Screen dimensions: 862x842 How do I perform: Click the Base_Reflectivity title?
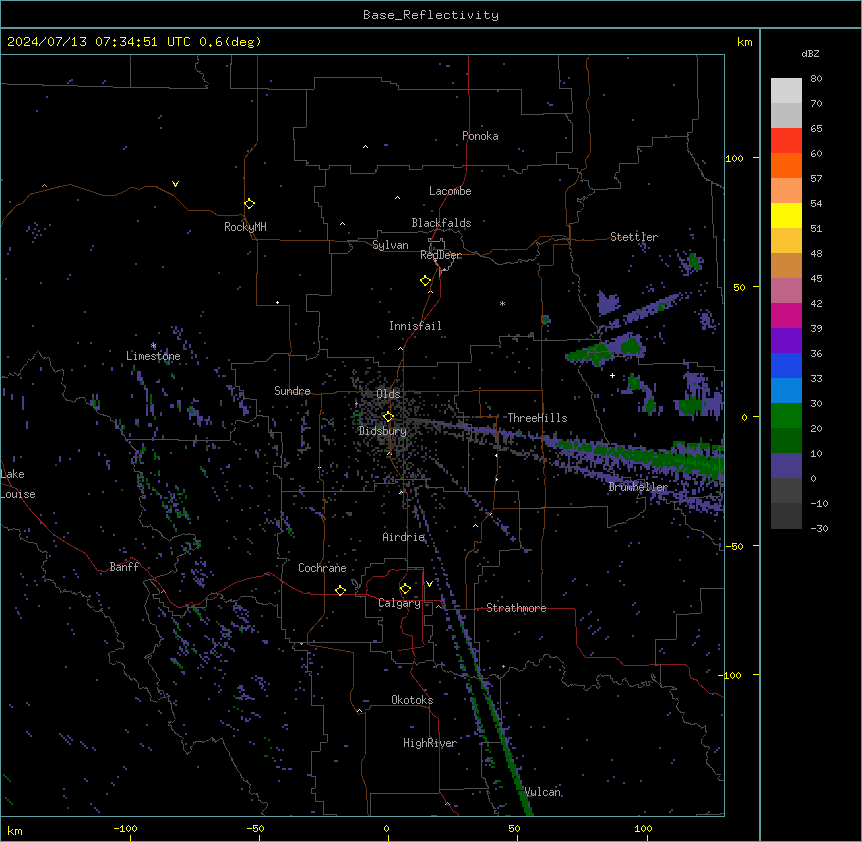point(431,15)
